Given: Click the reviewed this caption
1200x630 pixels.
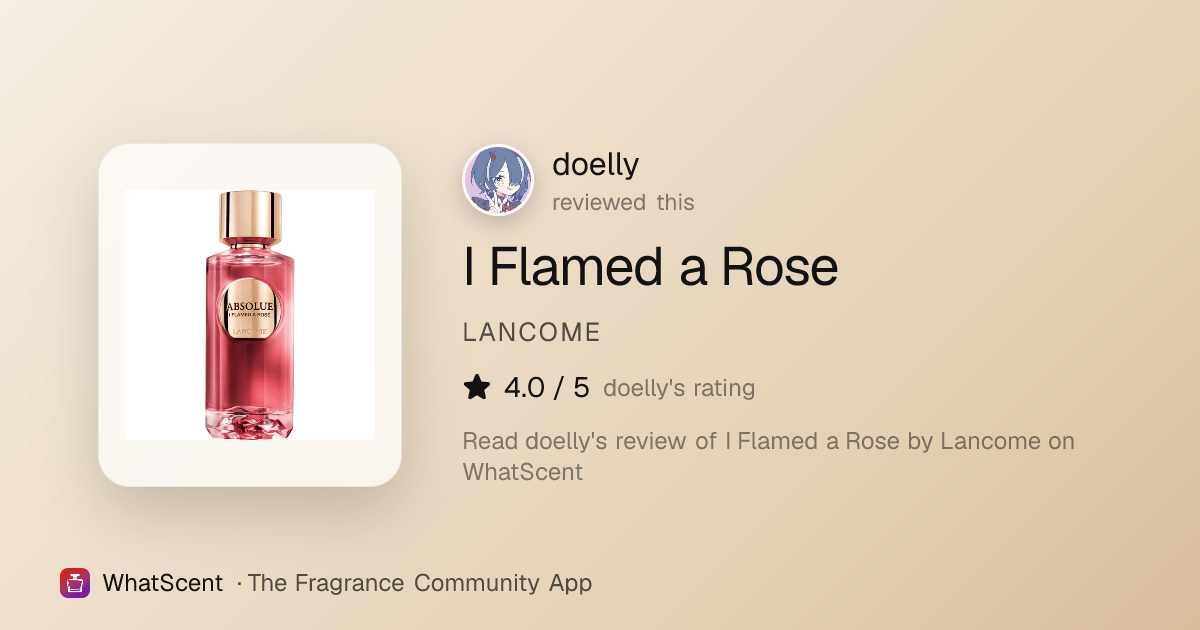Looking at the screenshot, I should coord(623,202).
